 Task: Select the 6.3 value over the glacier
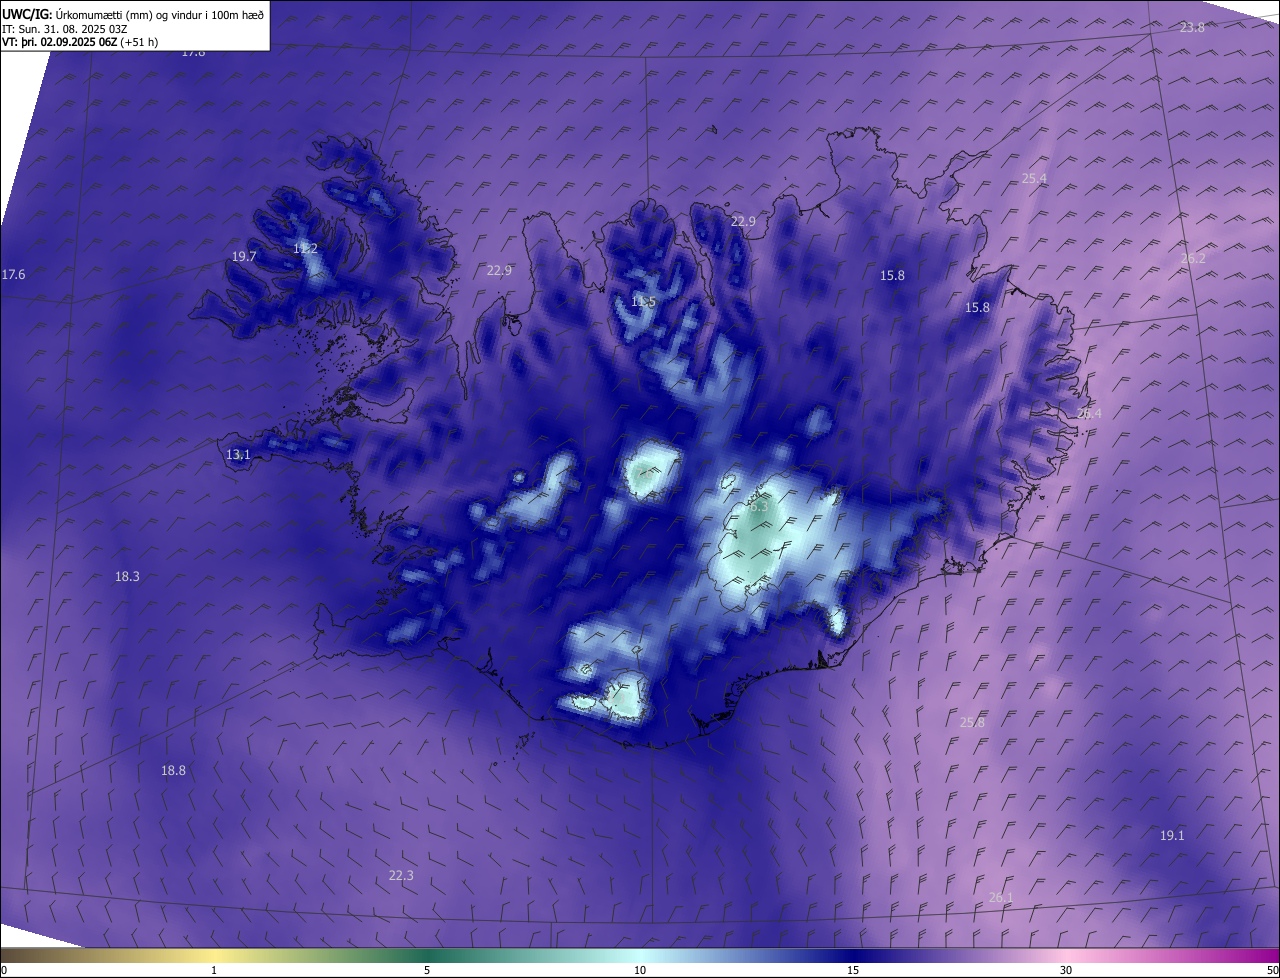coord(758,506)
